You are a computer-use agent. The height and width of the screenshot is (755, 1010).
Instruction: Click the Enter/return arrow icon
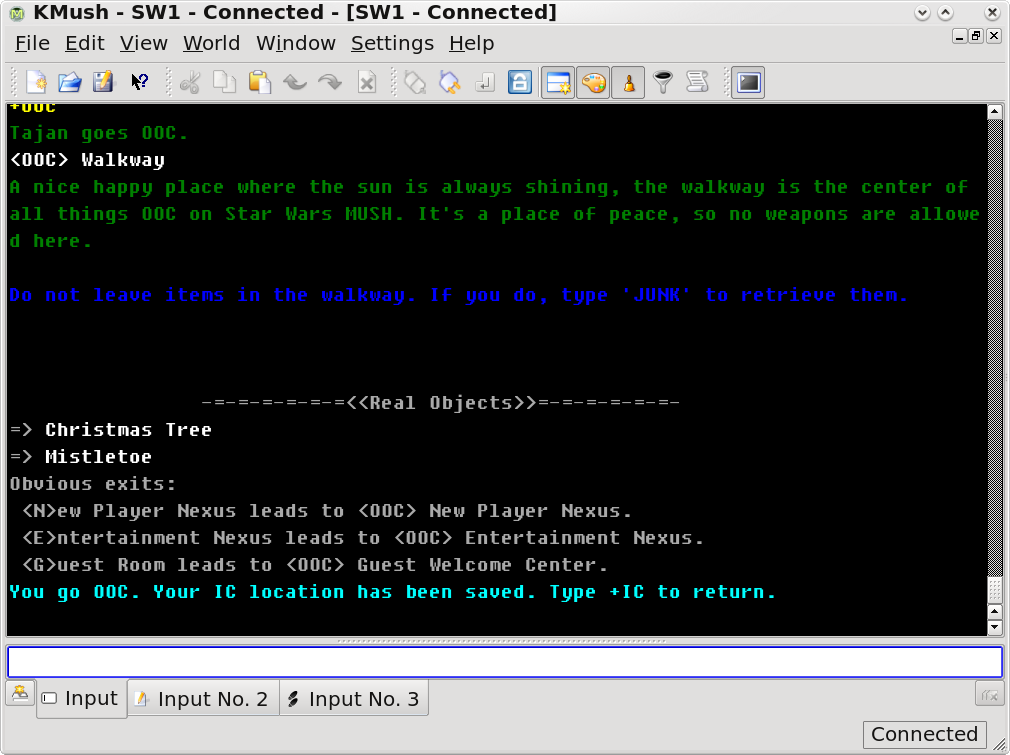click(484, 82)
